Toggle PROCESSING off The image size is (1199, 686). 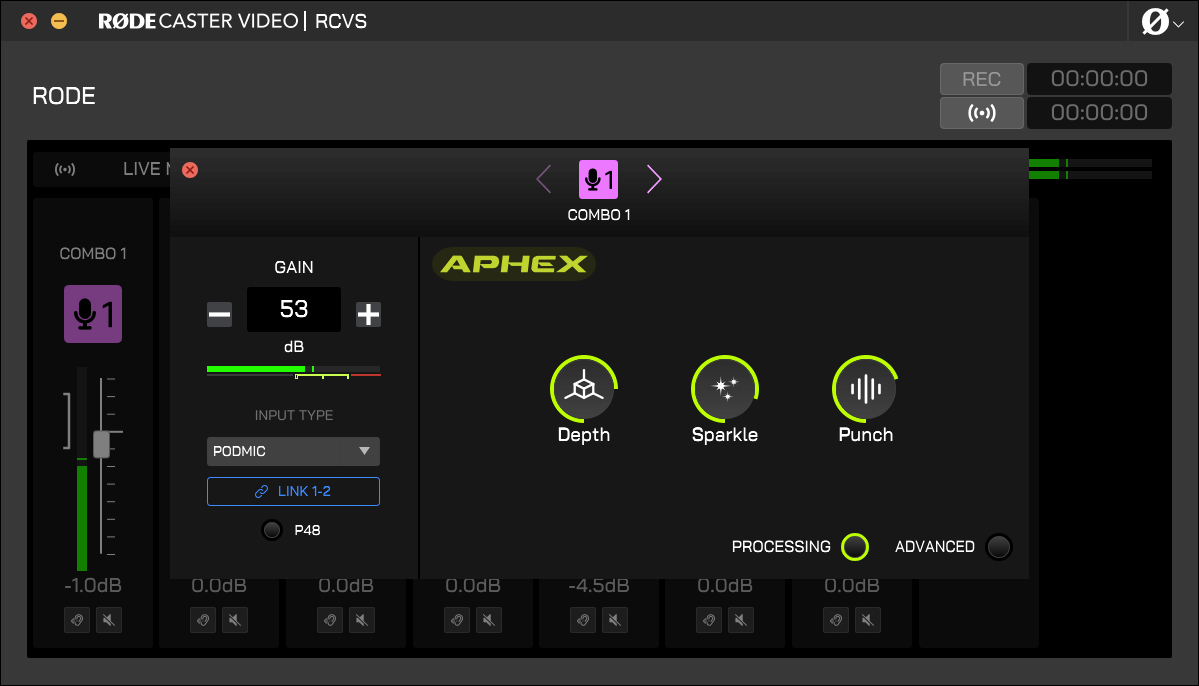pyautogui.click(x=854, y=547)
